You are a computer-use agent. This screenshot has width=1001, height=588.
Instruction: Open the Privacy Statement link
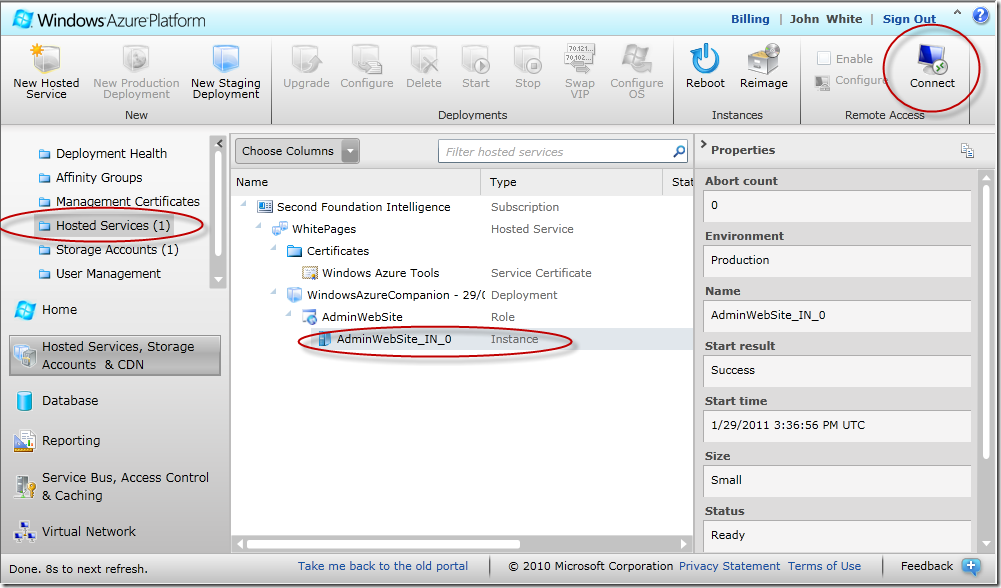pos(729,566)
